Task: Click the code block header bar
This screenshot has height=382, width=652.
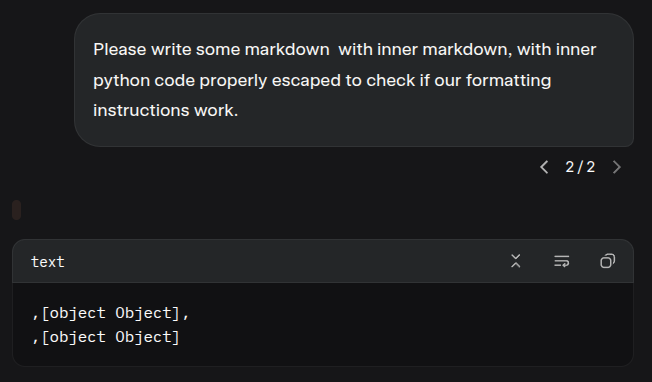Action: pos(323,261)
